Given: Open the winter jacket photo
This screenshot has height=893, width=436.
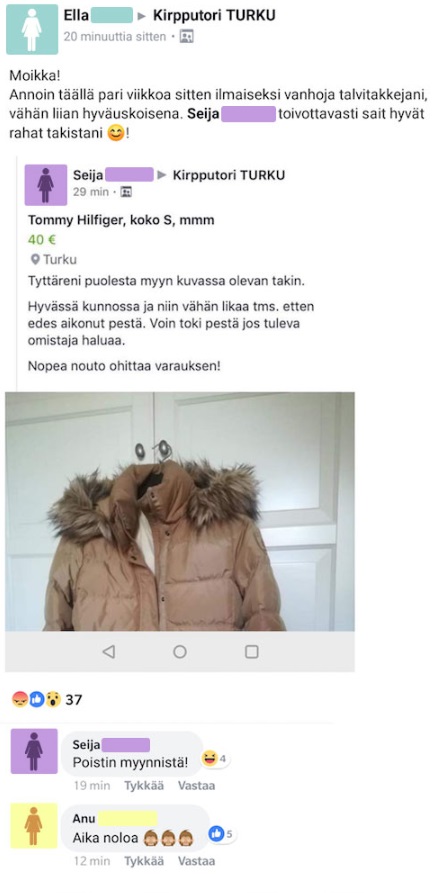Looking at the screenshot, I should pos(180,511).
